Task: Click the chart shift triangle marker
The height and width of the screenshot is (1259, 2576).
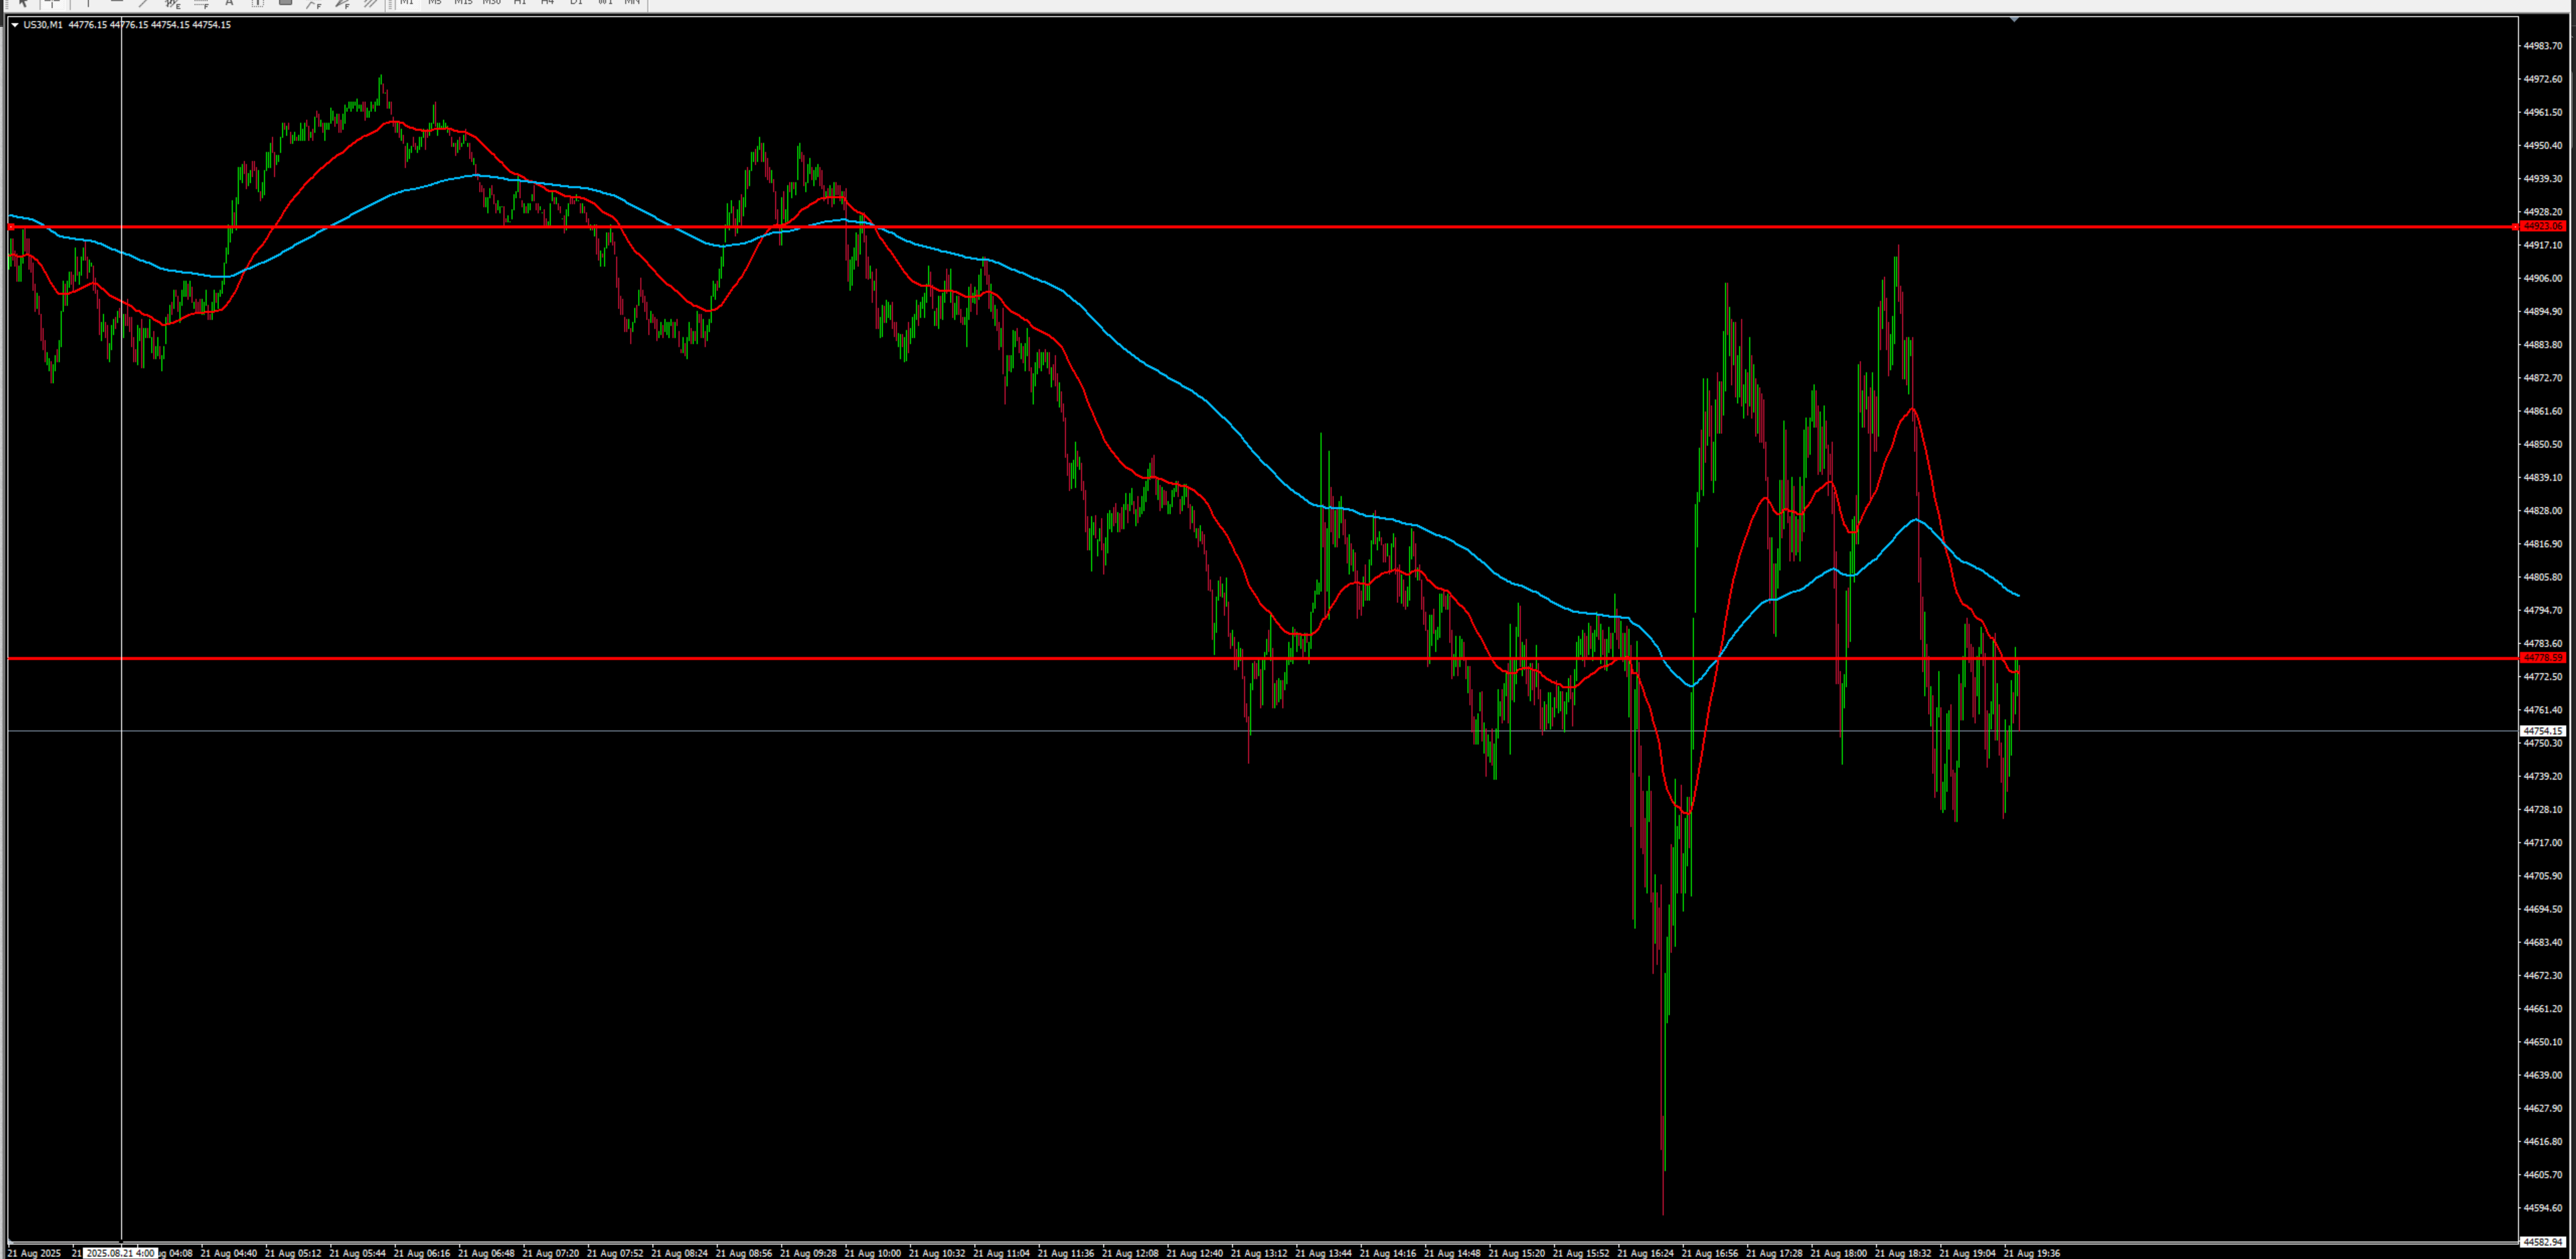Action: (x=2014, y=19)
